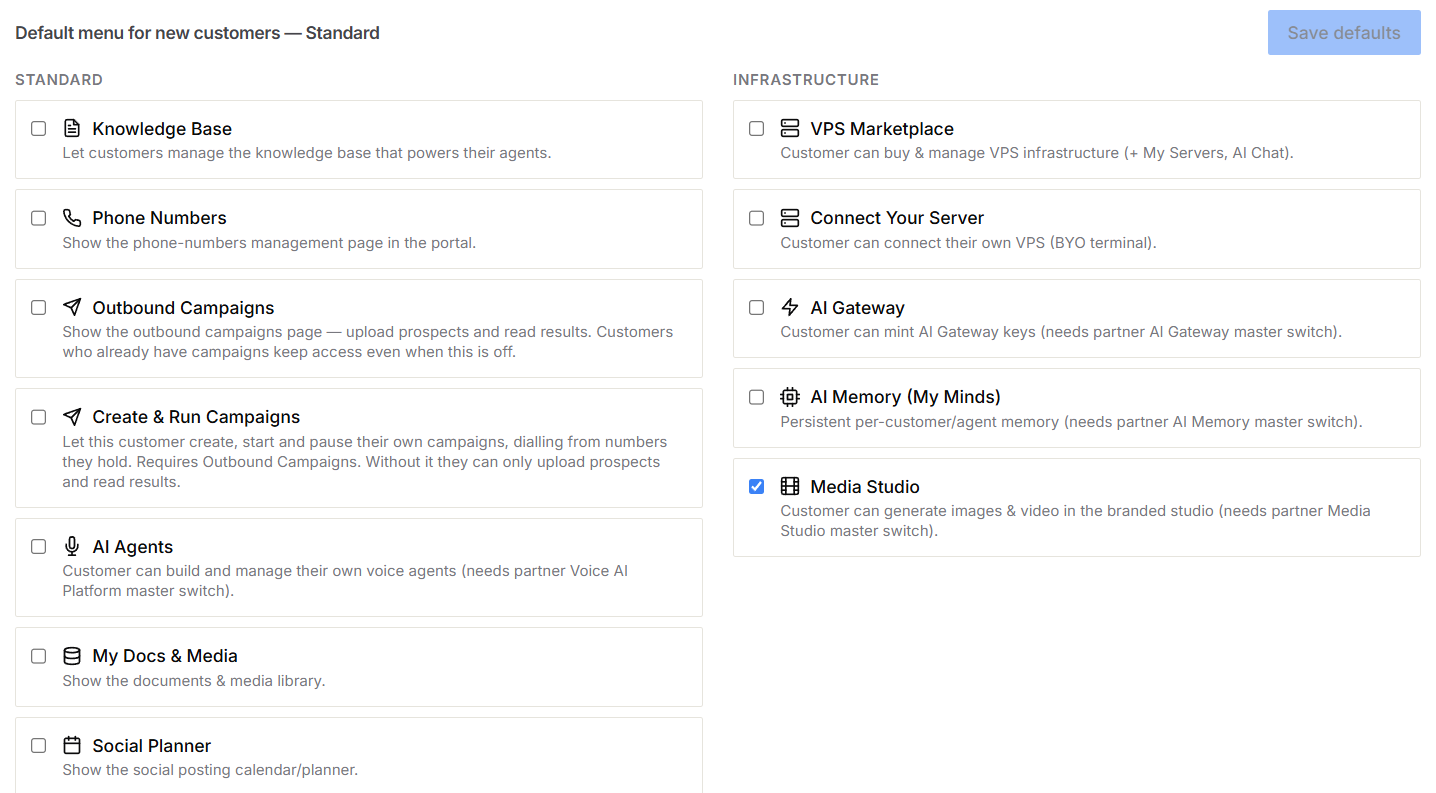Click the Knowledge Base document icon
Viewport: 1436px width, 793px height.
[x=72, y=128]
